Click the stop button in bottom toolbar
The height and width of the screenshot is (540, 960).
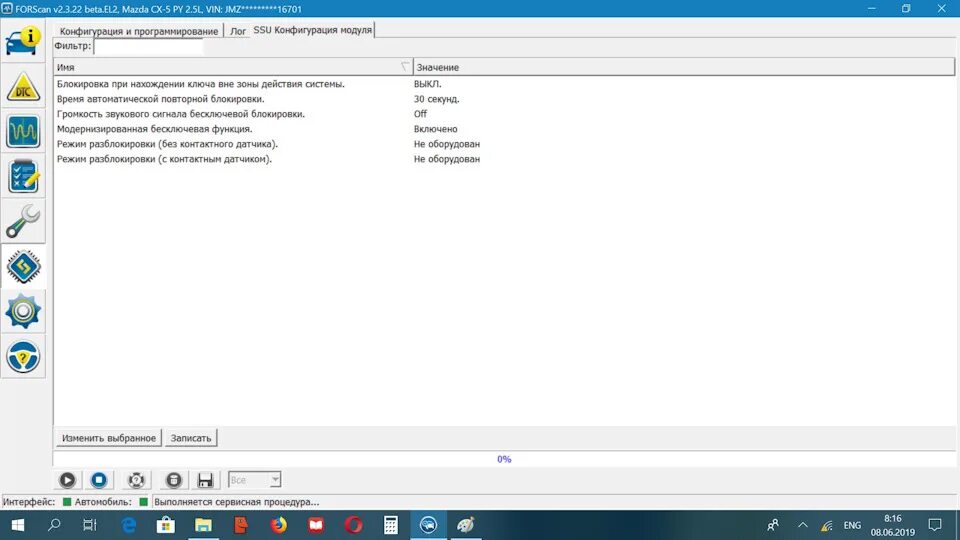point(99,480)
